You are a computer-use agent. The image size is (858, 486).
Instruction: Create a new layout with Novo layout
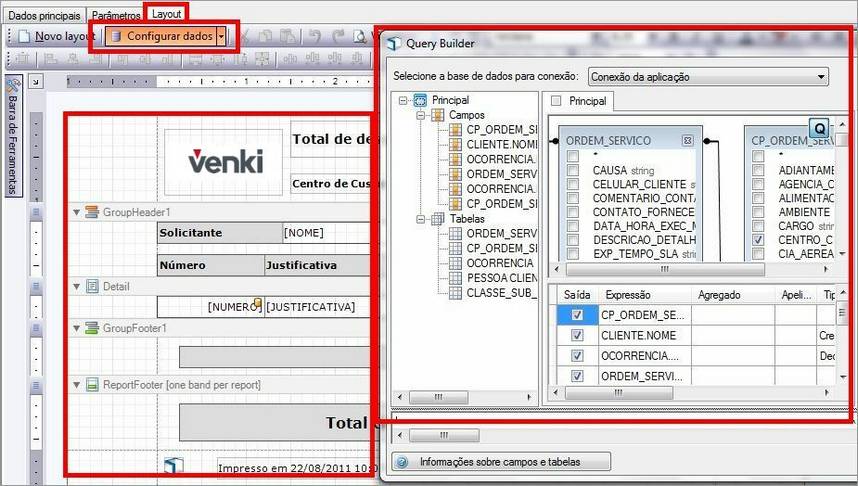(56, 37)
